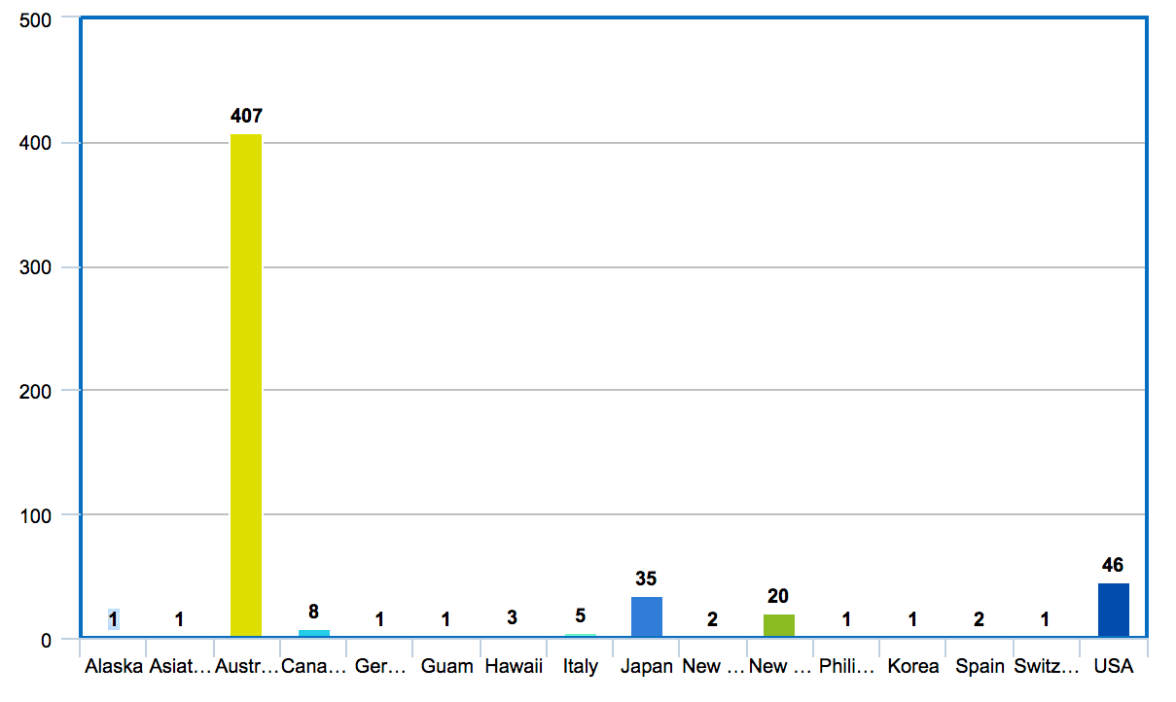Click the Hawaii axis label

pos(513,667)
